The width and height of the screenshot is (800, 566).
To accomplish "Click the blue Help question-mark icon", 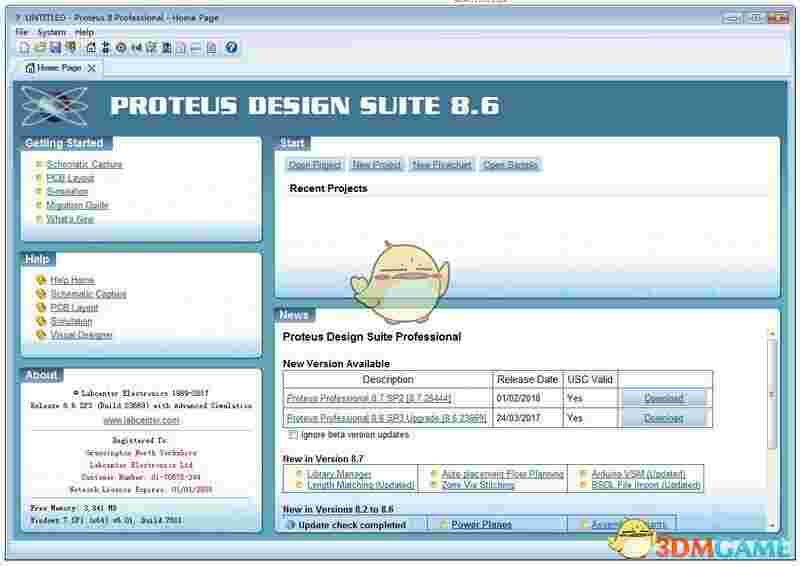I will pyautogui.click(x=231, y=47).
